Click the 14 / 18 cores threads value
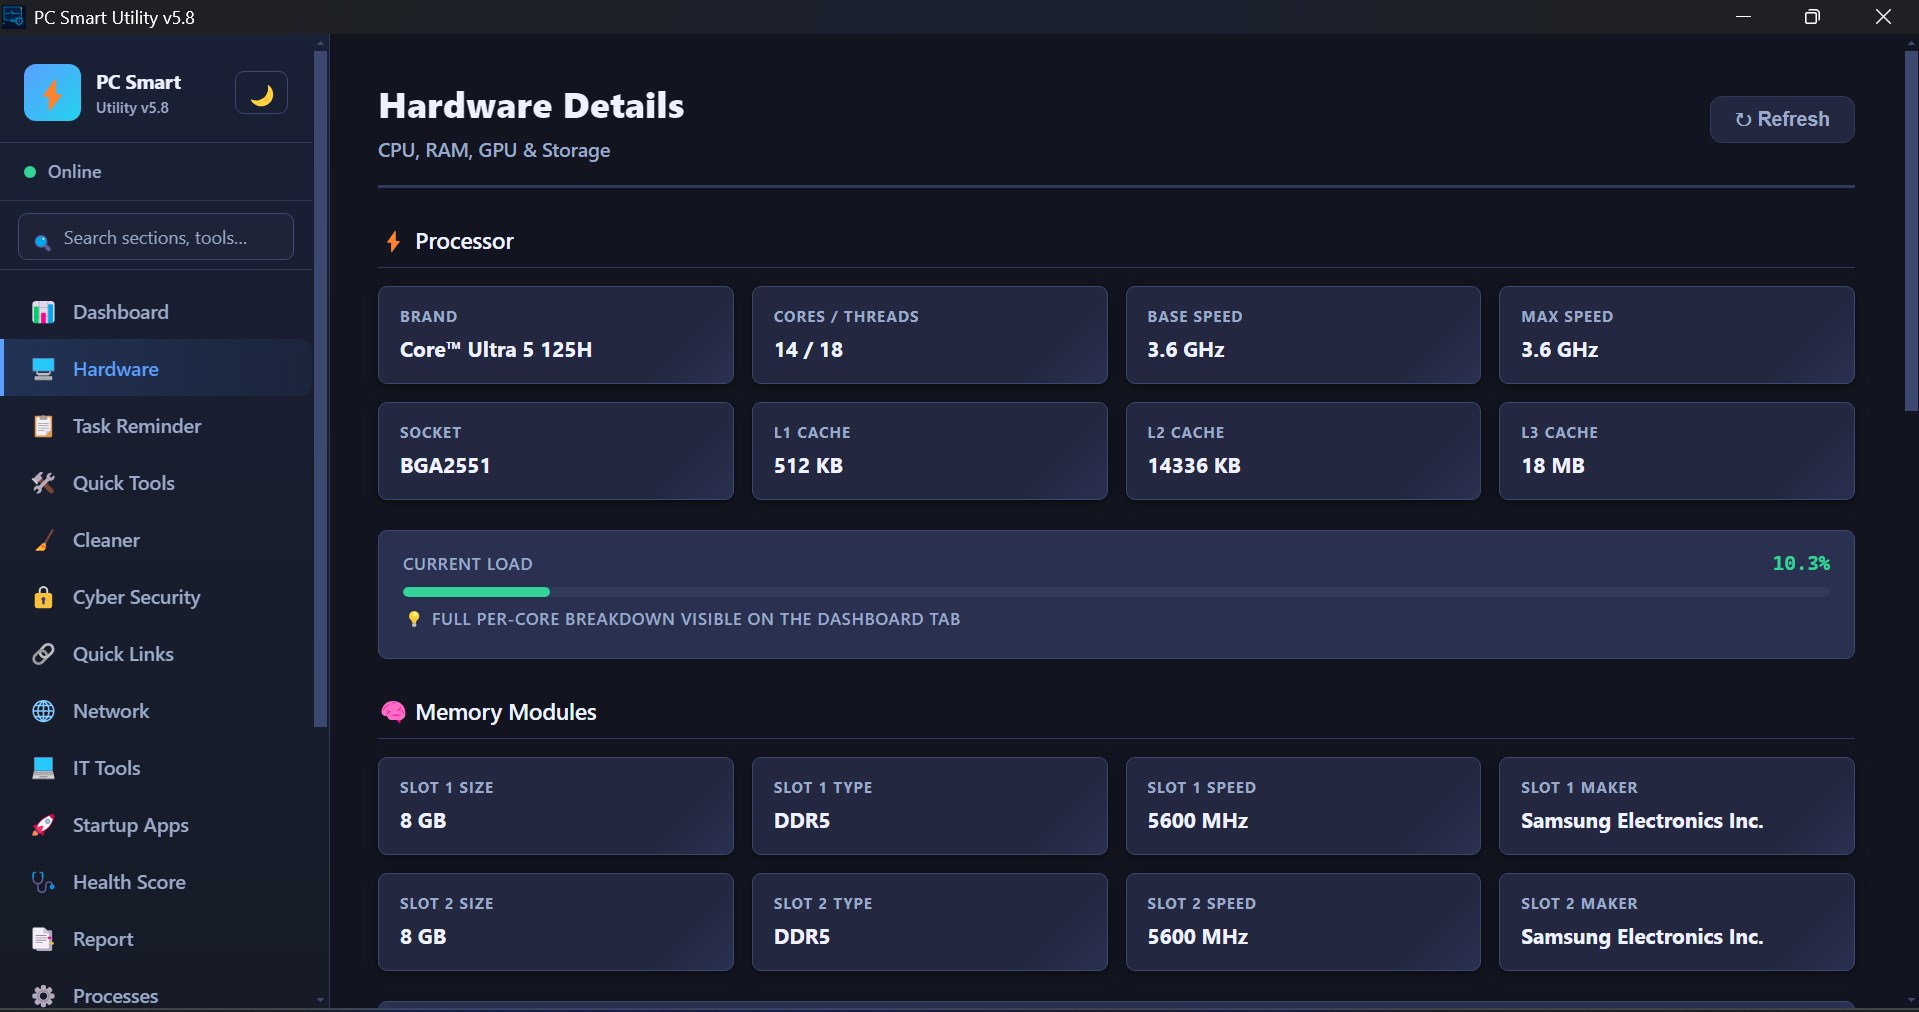 coord(808,350)
